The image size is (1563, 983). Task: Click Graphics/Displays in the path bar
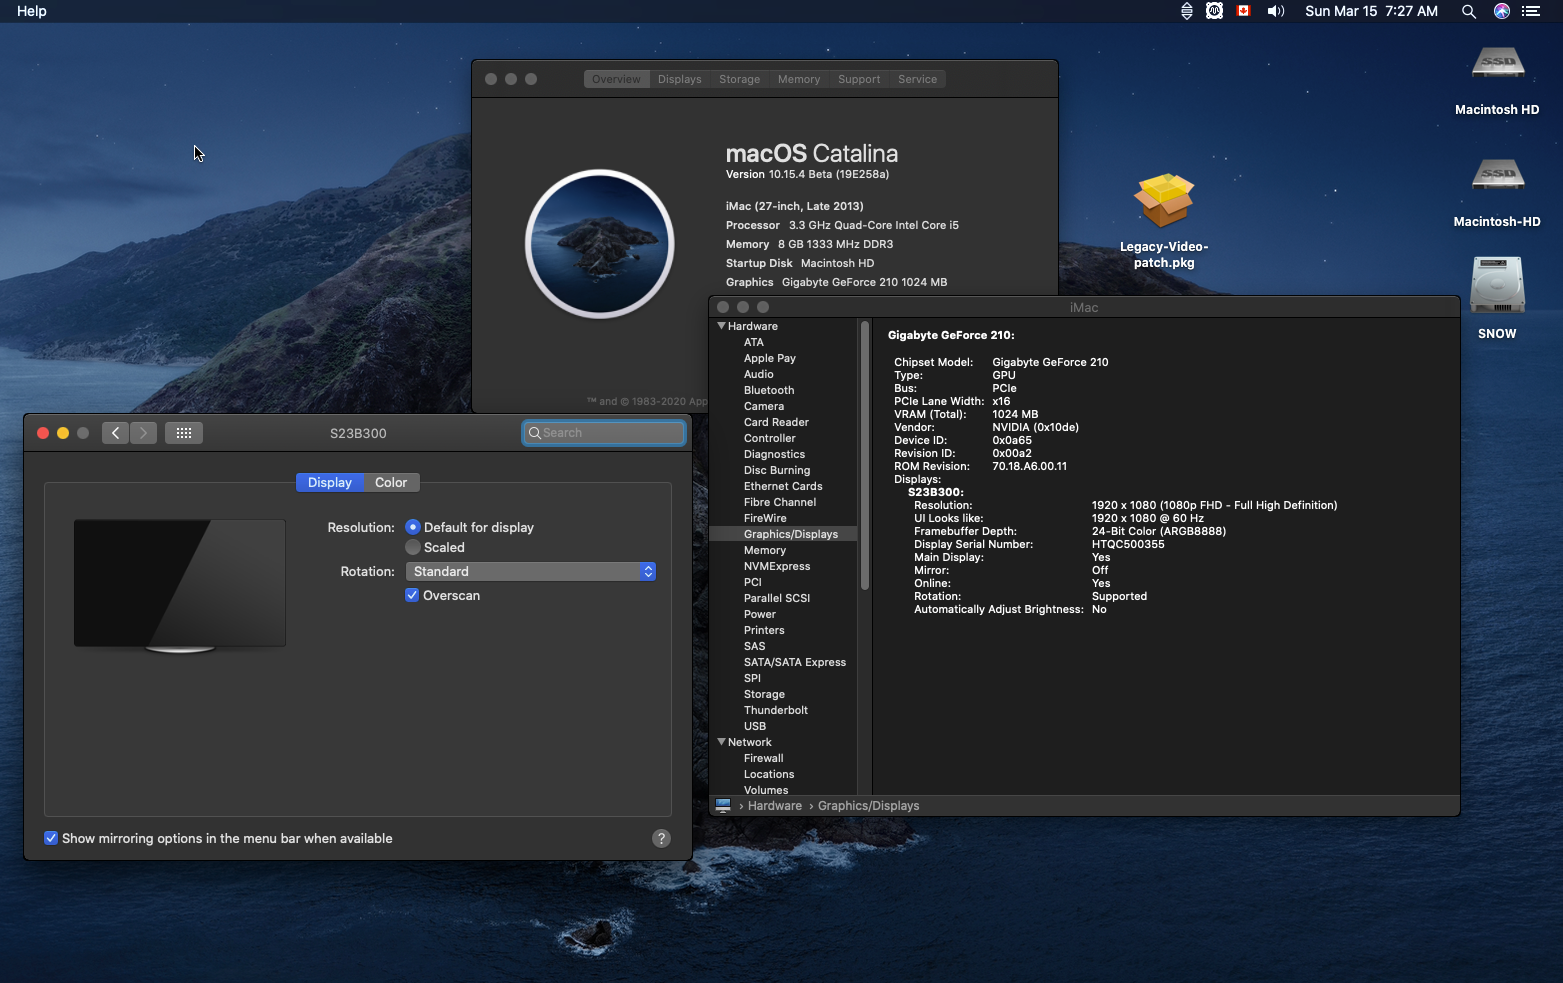click(868, 805)
